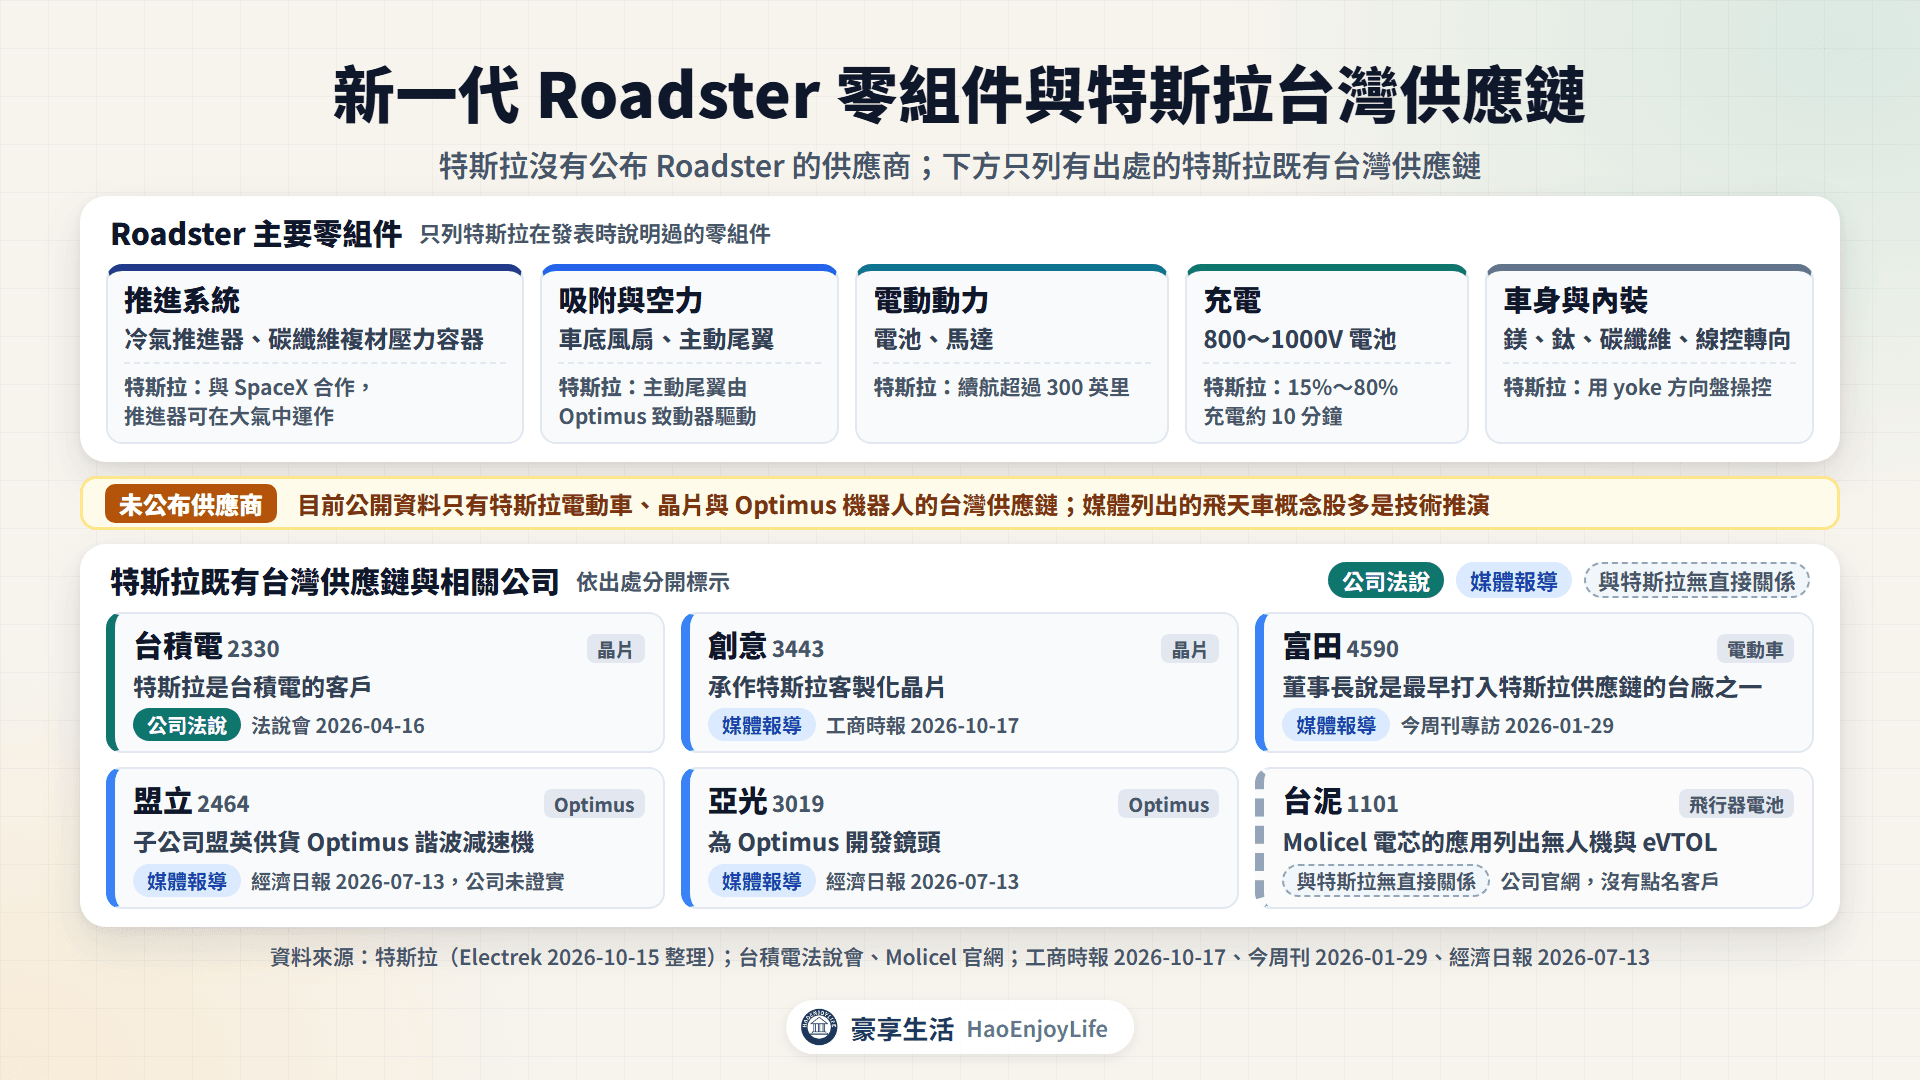
Task: Click the text 今周刊專訪 2026-01-29
Action: 1507,726
